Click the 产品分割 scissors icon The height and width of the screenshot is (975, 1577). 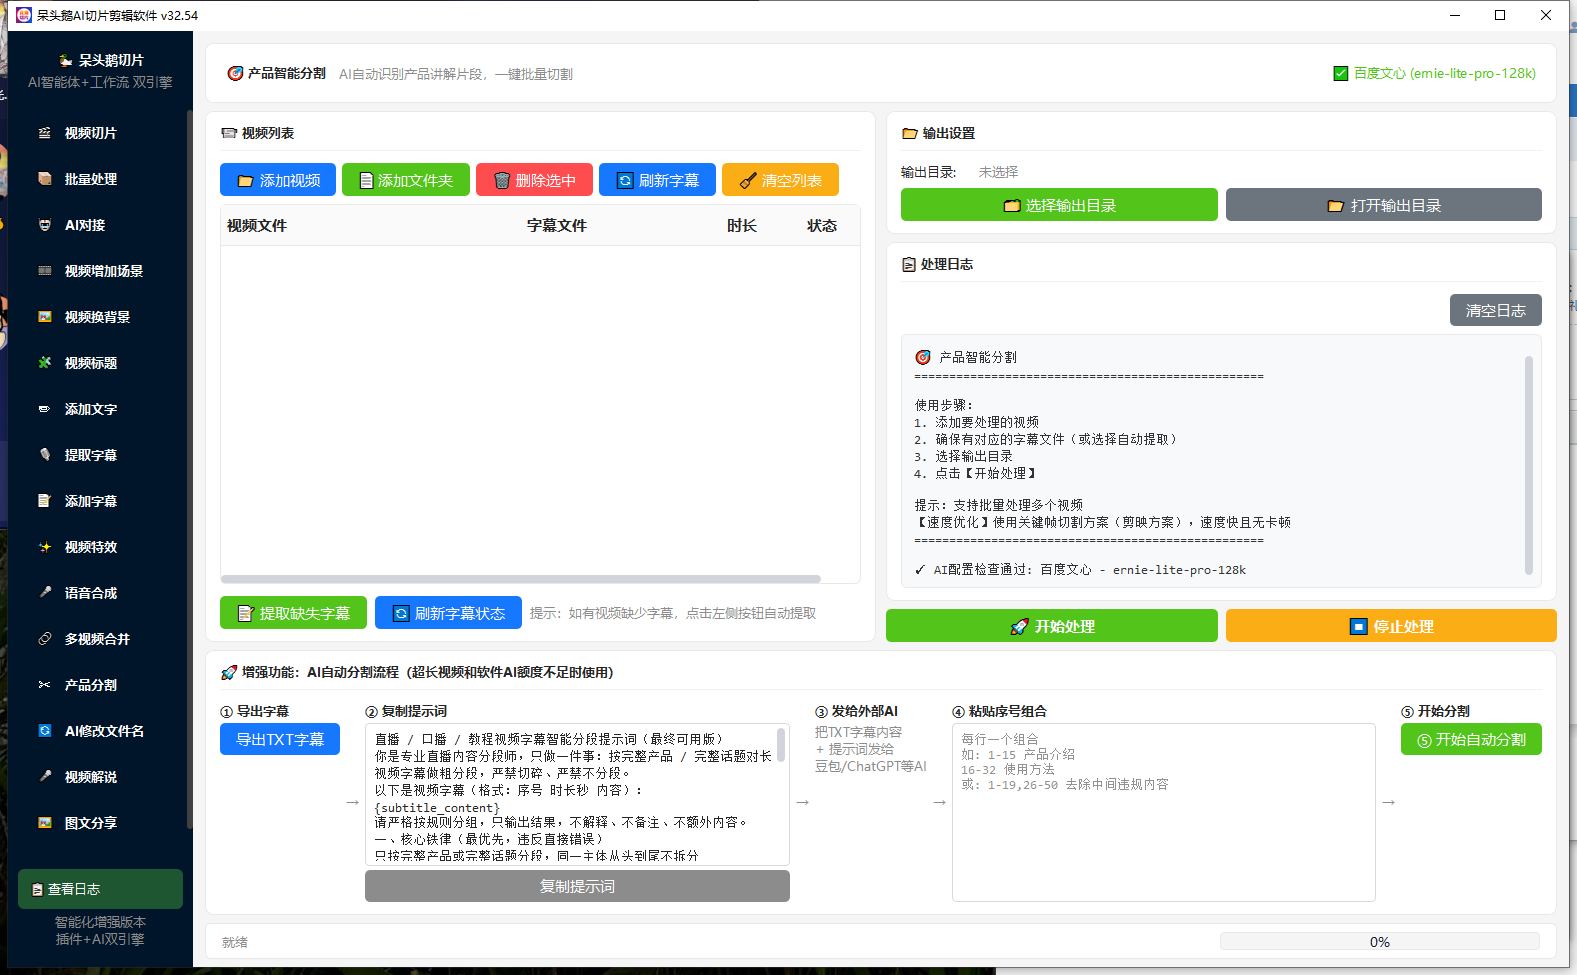(44, 685)
